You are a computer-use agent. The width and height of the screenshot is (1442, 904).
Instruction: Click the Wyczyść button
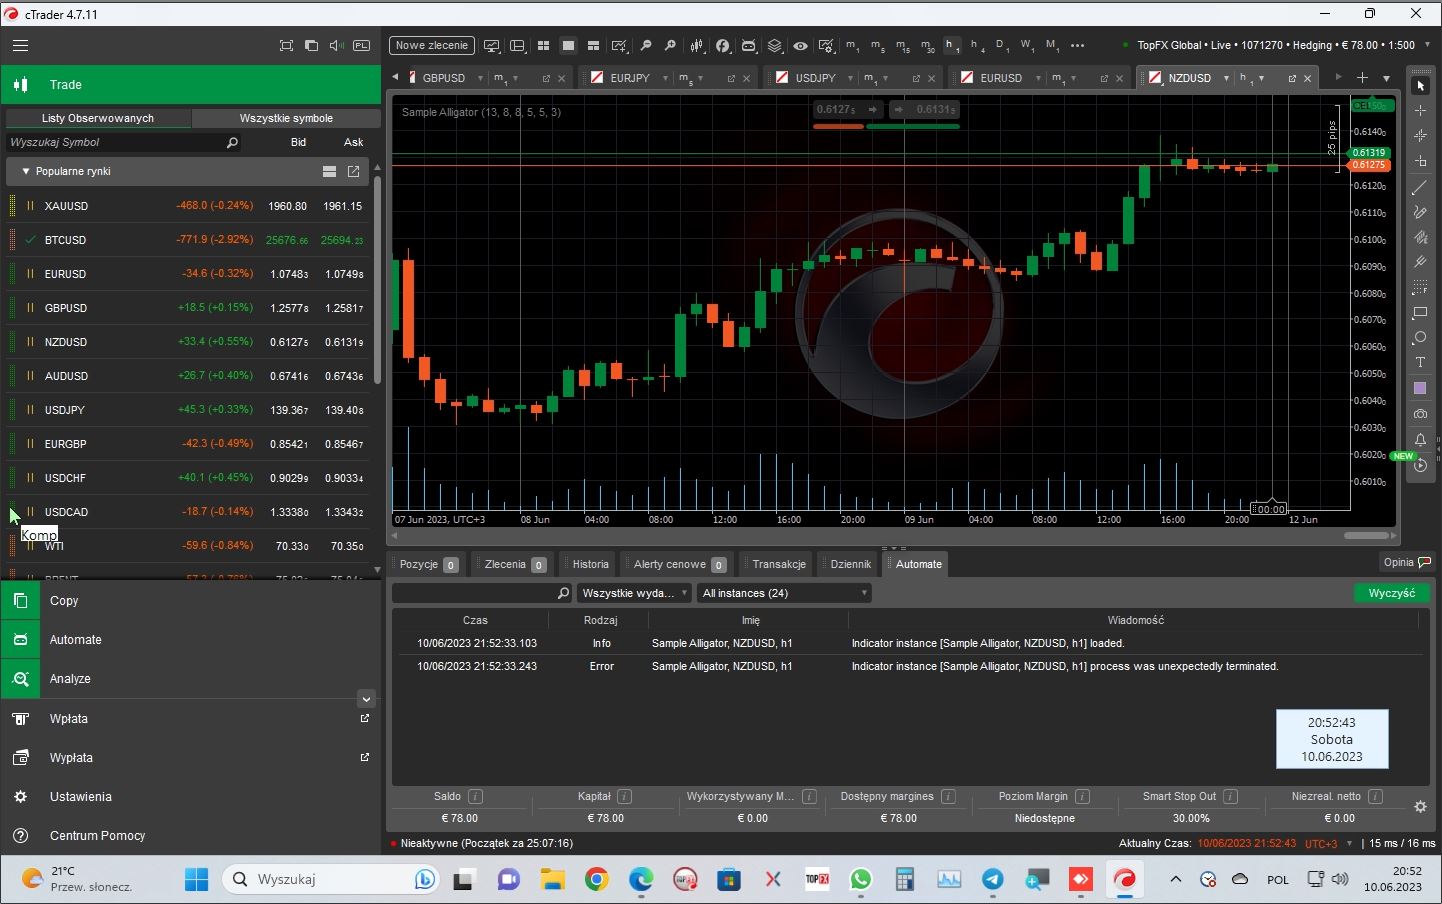(1391, 593)
